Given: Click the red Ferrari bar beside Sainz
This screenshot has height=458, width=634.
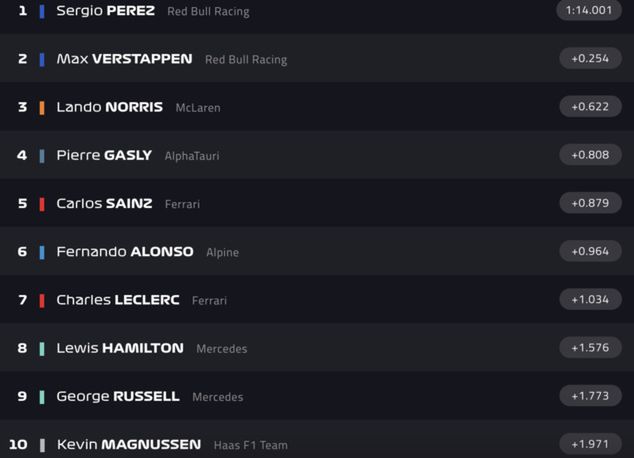Looking at the screenshot, I should tap(42, 204).
